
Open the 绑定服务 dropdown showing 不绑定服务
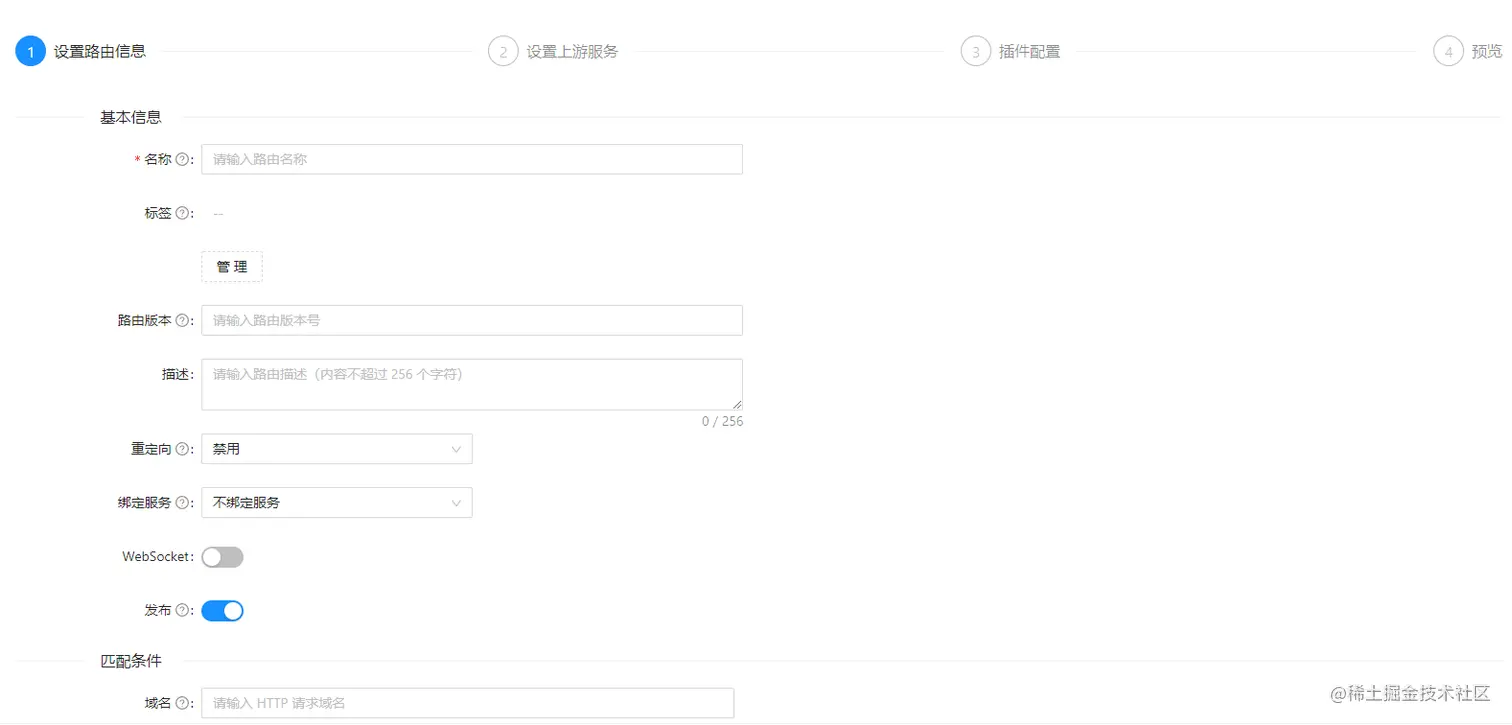[337, 503]
